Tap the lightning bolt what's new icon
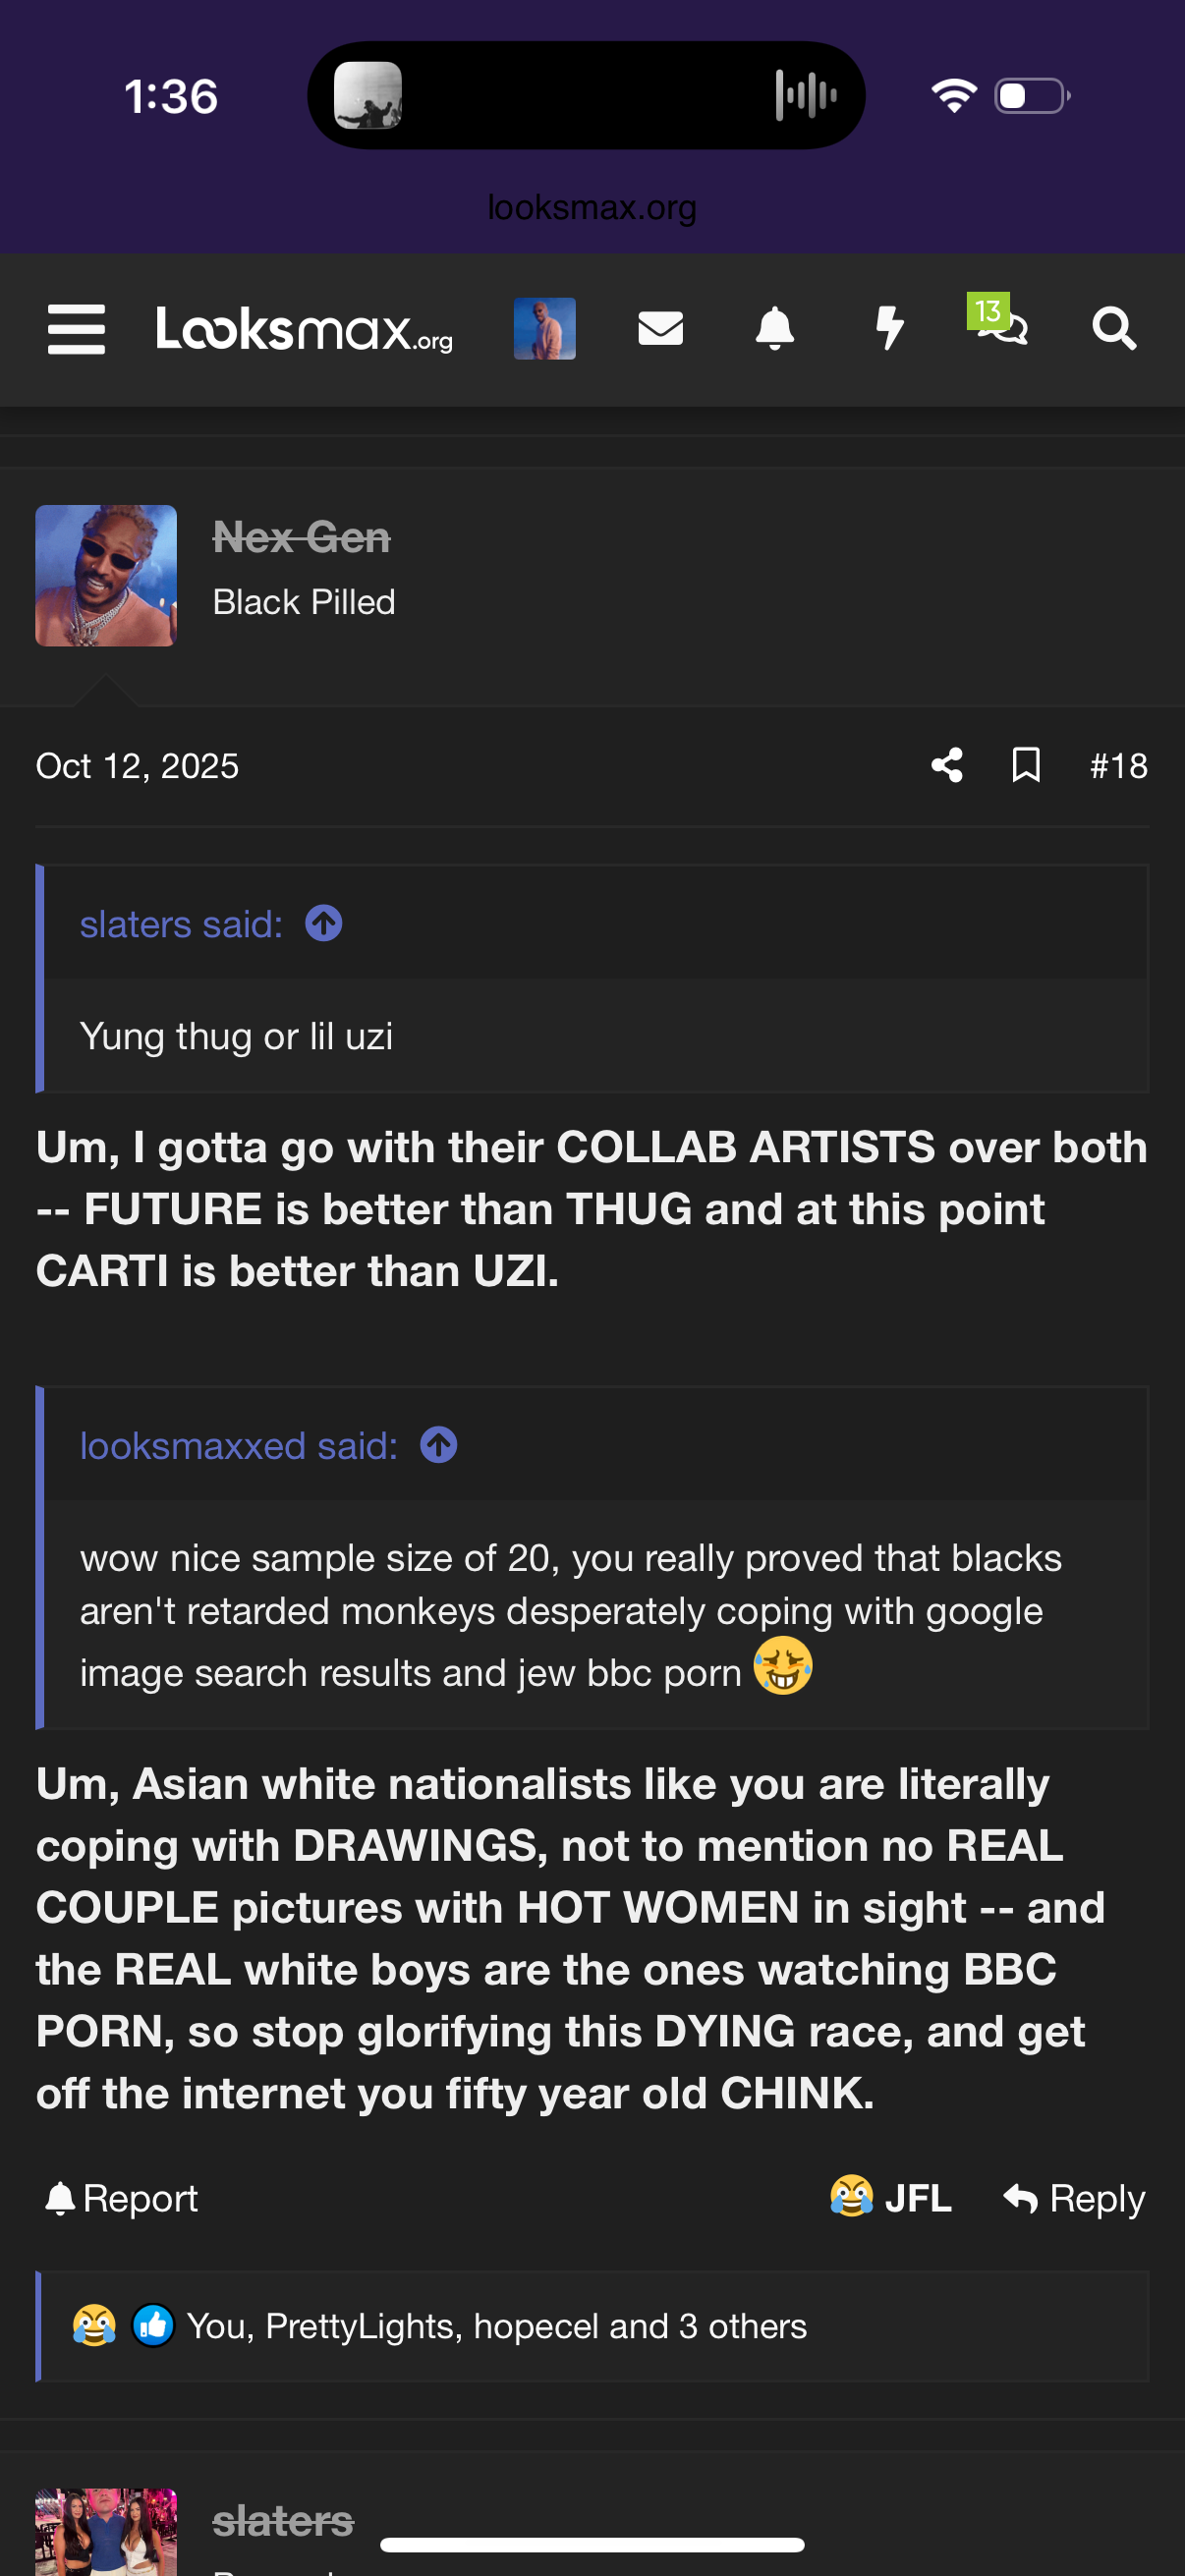The width and height of the screenshot is (1185, 2576). click(889, 328)
